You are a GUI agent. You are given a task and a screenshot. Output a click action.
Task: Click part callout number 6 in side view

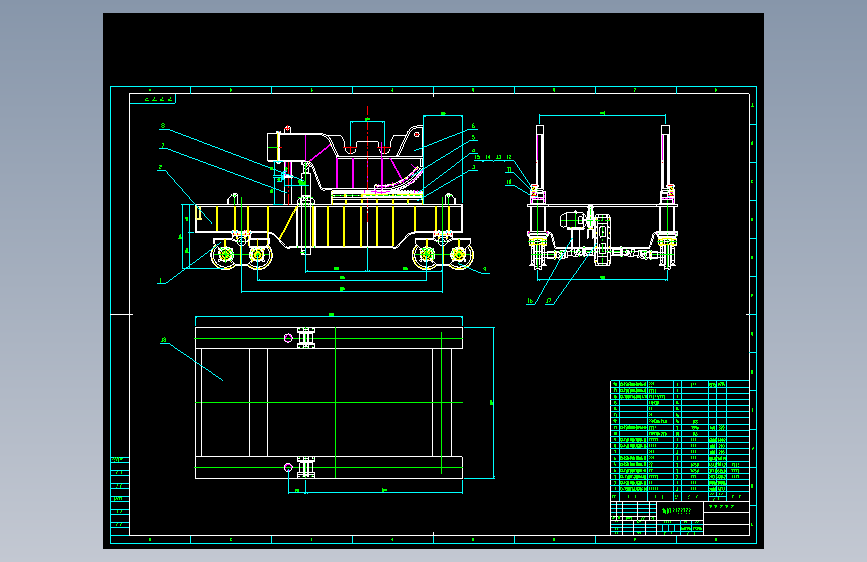473,126
